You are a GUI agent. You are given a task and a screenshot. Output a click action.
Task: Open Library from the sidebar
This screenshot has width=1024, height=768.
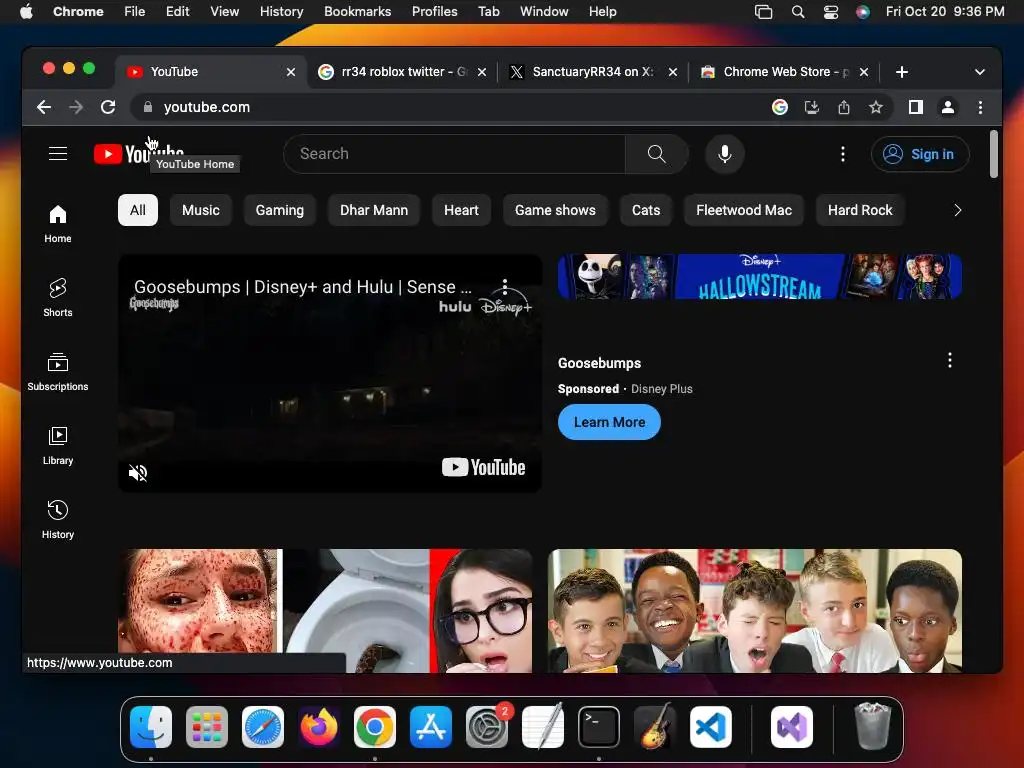(x=57, y=445)
